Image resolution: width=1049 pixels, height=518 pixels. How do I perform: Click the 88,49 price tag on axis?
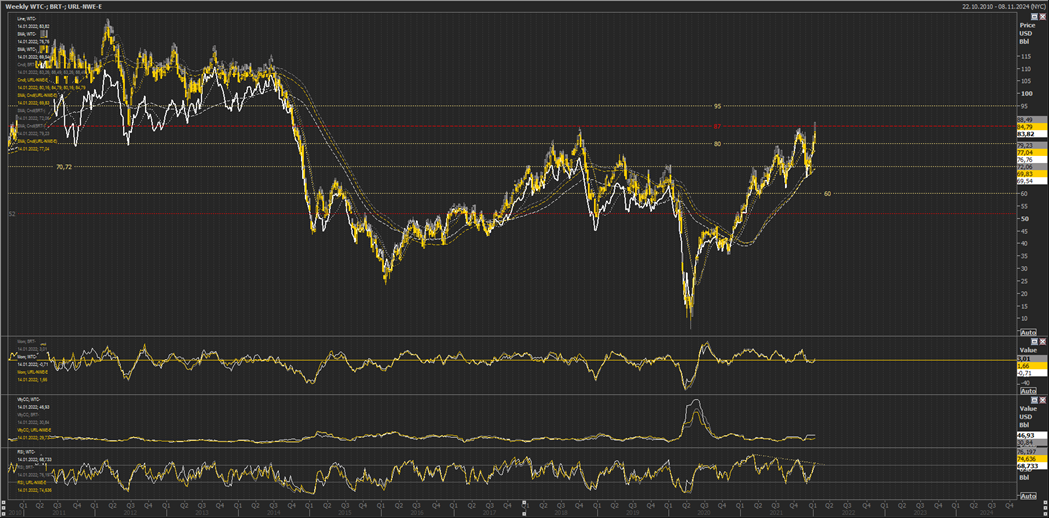(x=1032, y=119)
